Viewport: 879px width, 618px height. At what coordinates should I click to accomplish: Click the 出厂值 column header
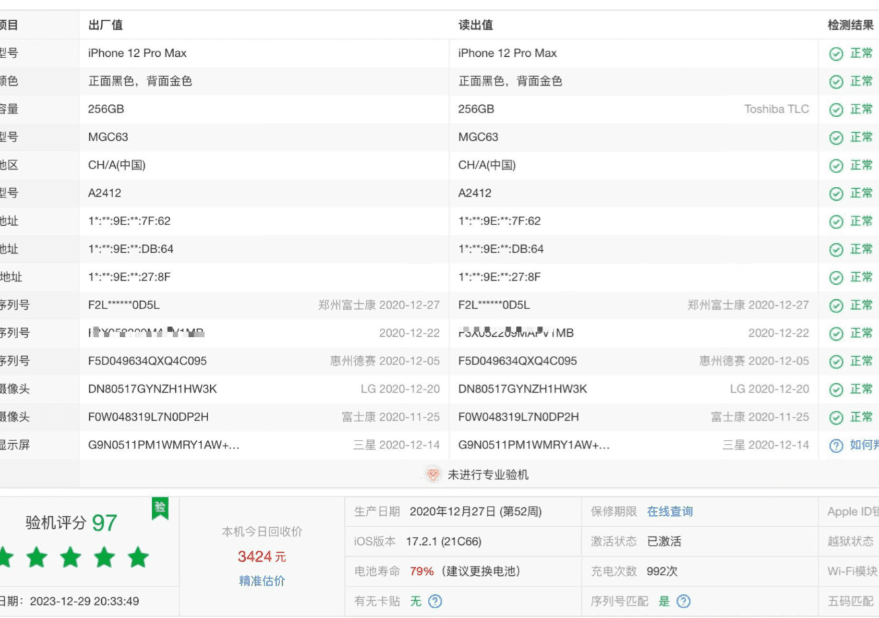coord(105,25)
